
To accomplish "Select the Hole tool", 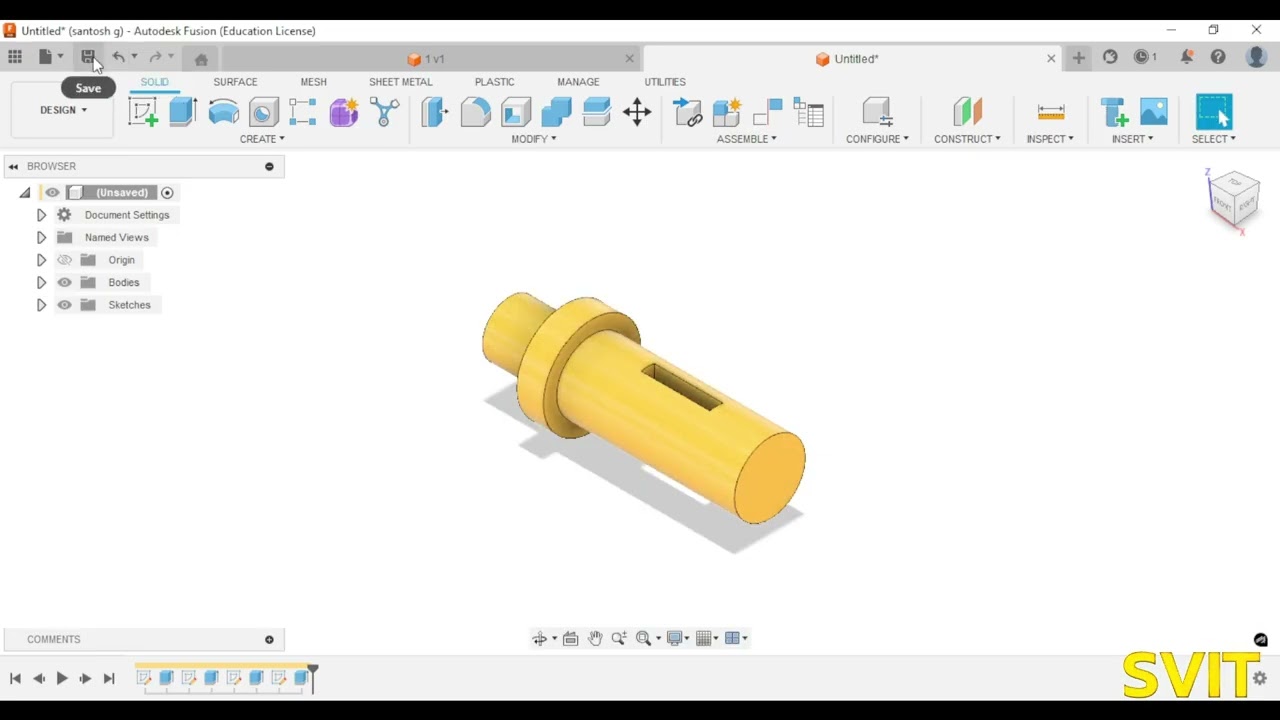I will pos(264,112).
